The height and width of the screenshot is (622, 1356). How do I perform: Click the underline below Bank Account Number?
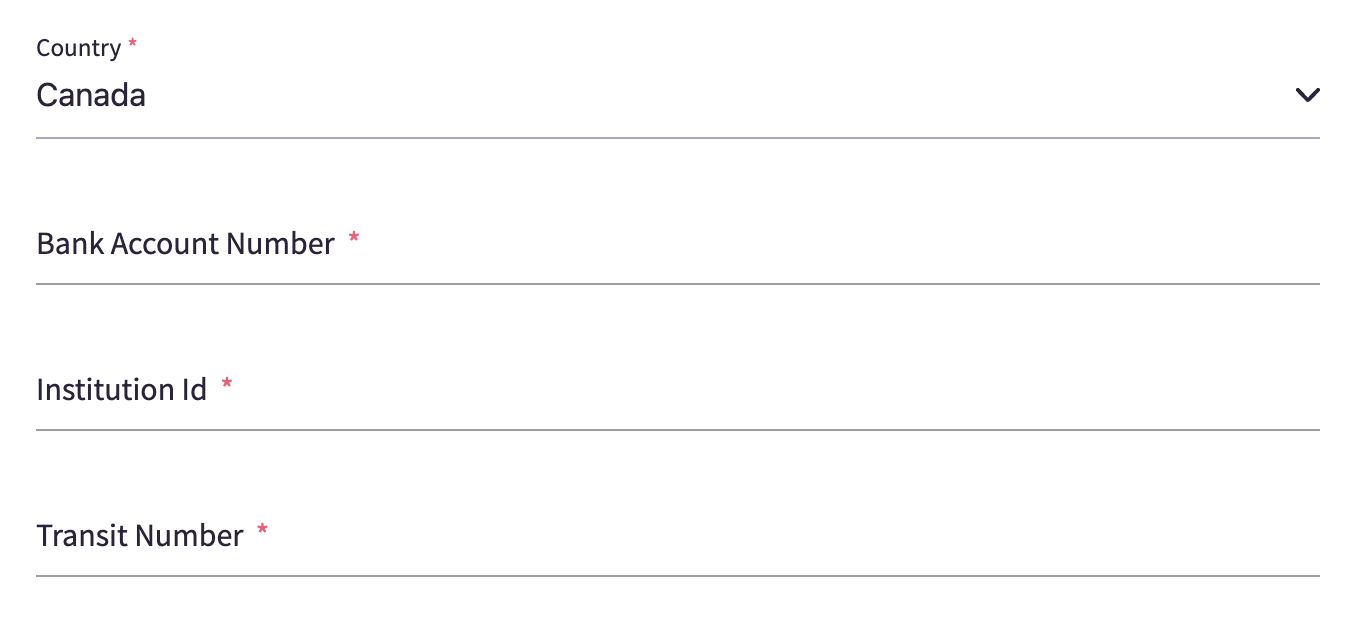click(677, 284)
